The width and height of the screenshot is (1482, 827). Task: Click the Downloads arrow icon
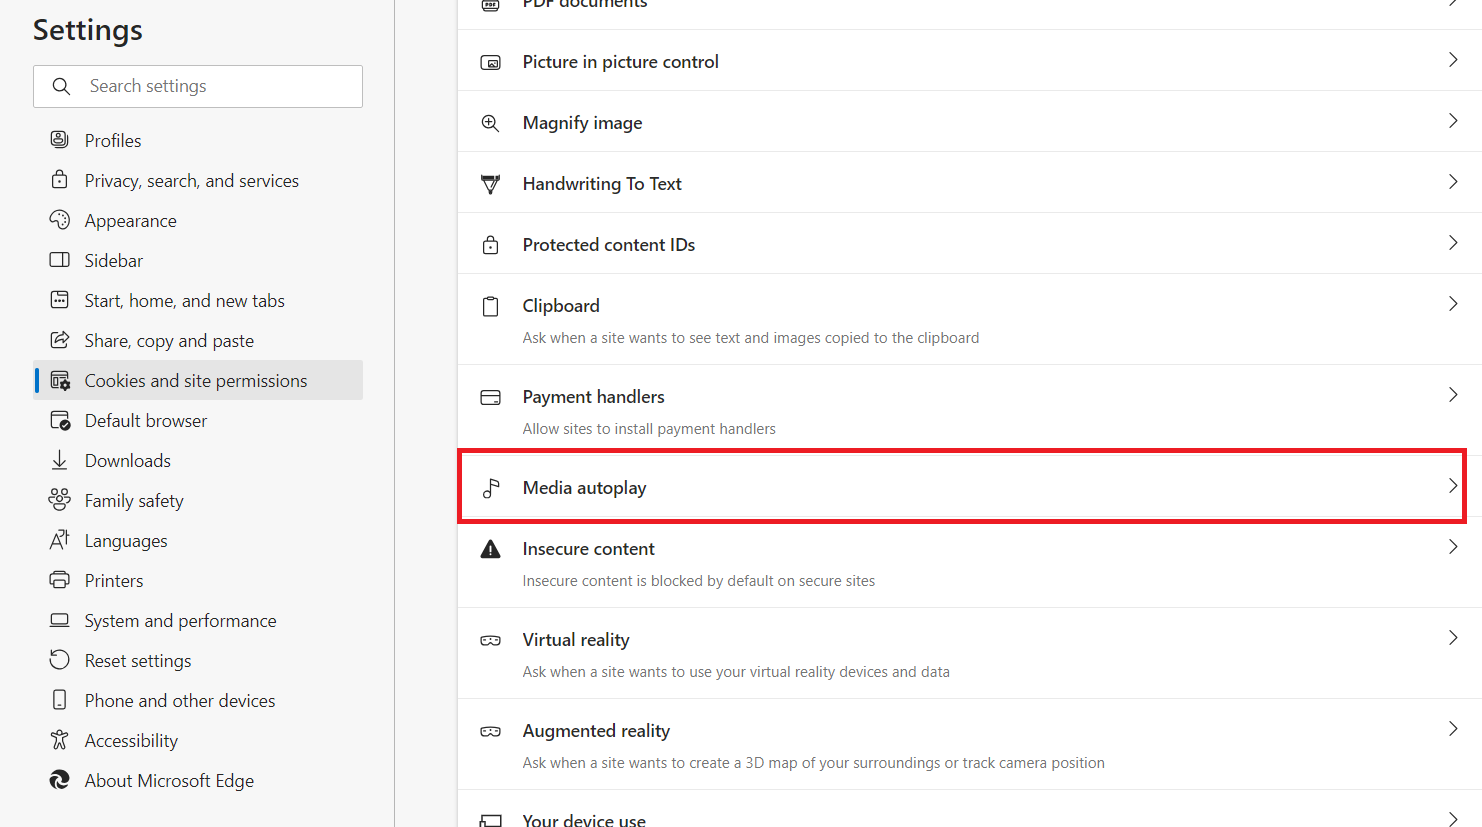pos(60,460)
